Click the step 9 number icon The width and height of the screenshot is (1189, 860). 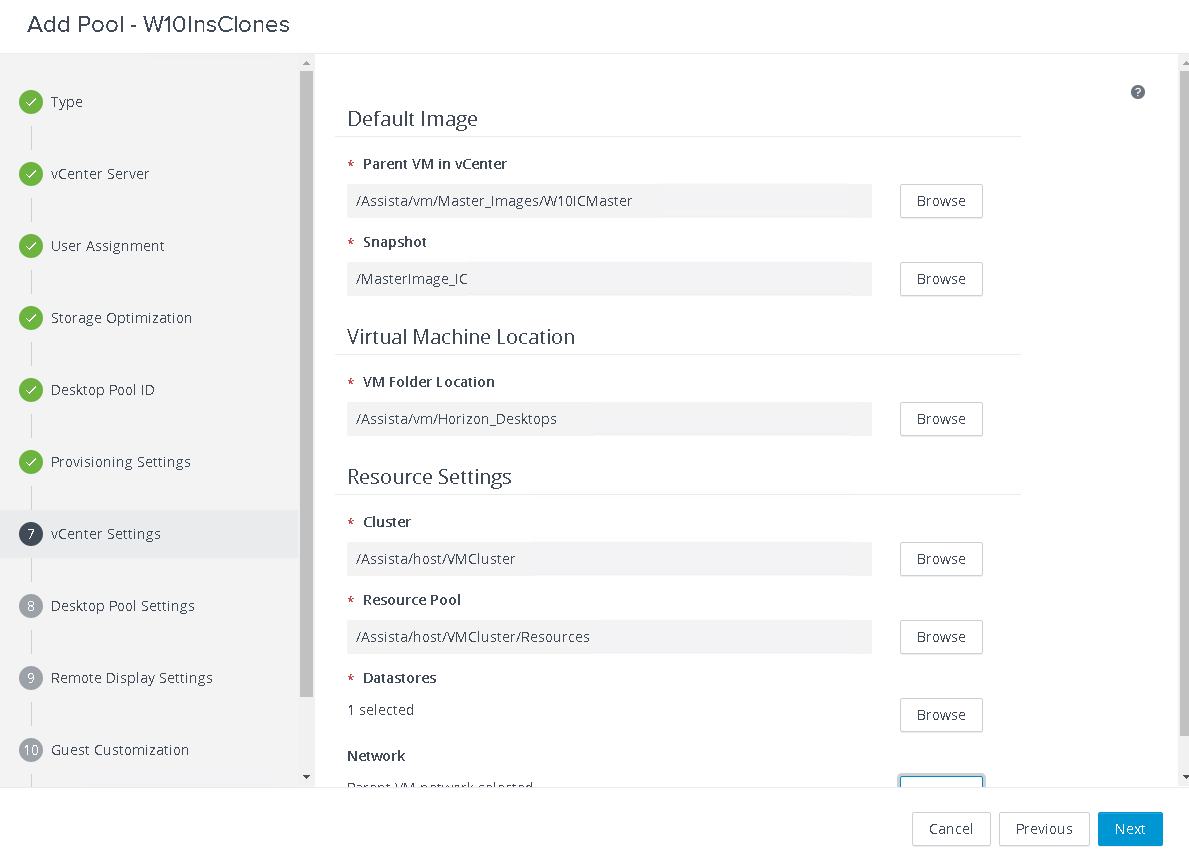pos(31,678)
